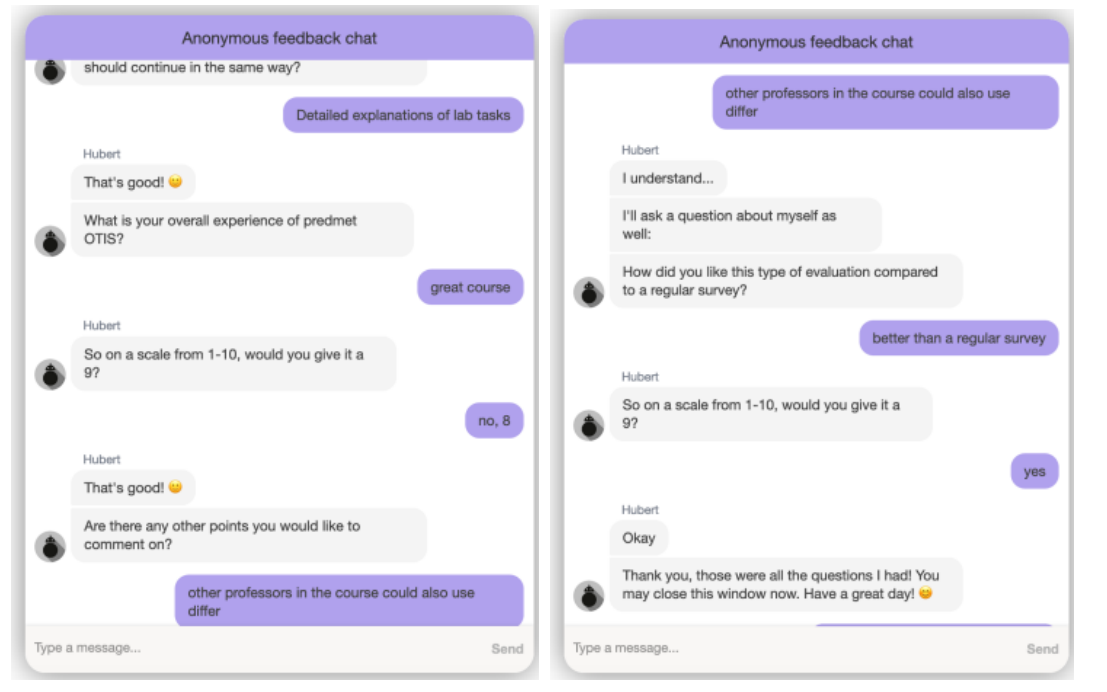Click the left chat's 'Anonymous feedback chat' header
The width and height of the screenshot is (1107, 692).
(279, 39)
